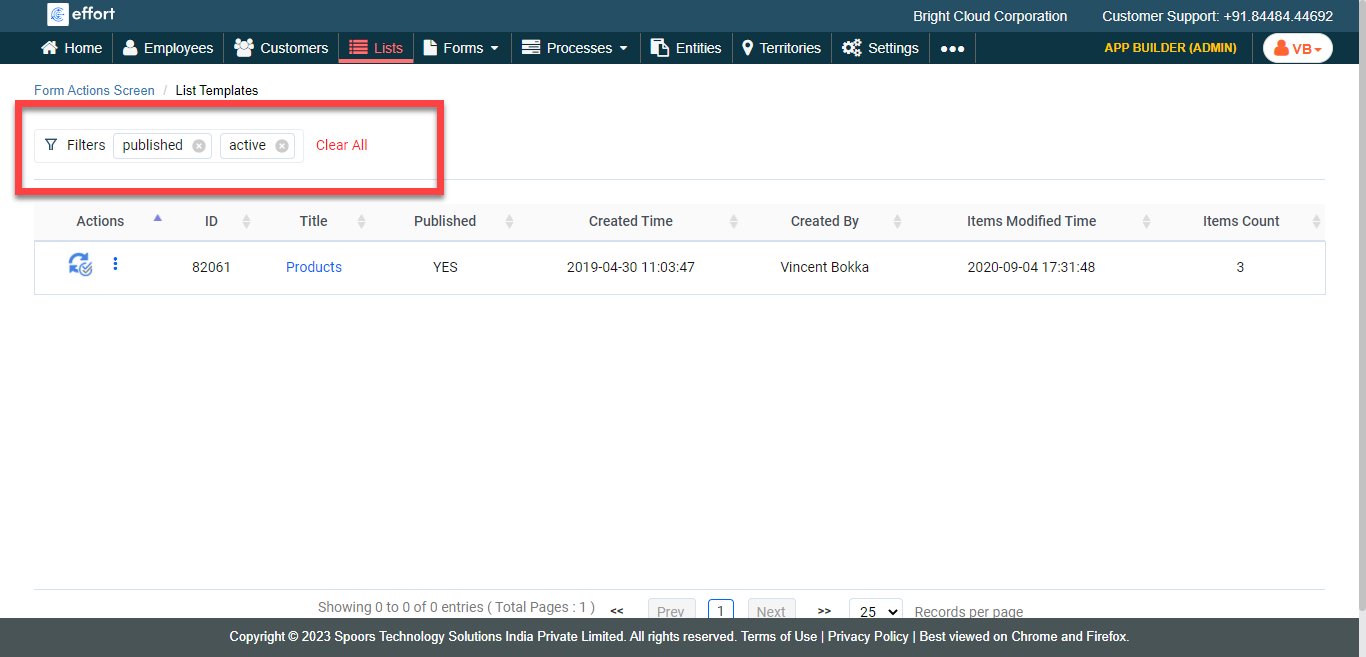The image size is (1366, 657).
Task: Sort table by the ID column
Action: coord(211,221)
